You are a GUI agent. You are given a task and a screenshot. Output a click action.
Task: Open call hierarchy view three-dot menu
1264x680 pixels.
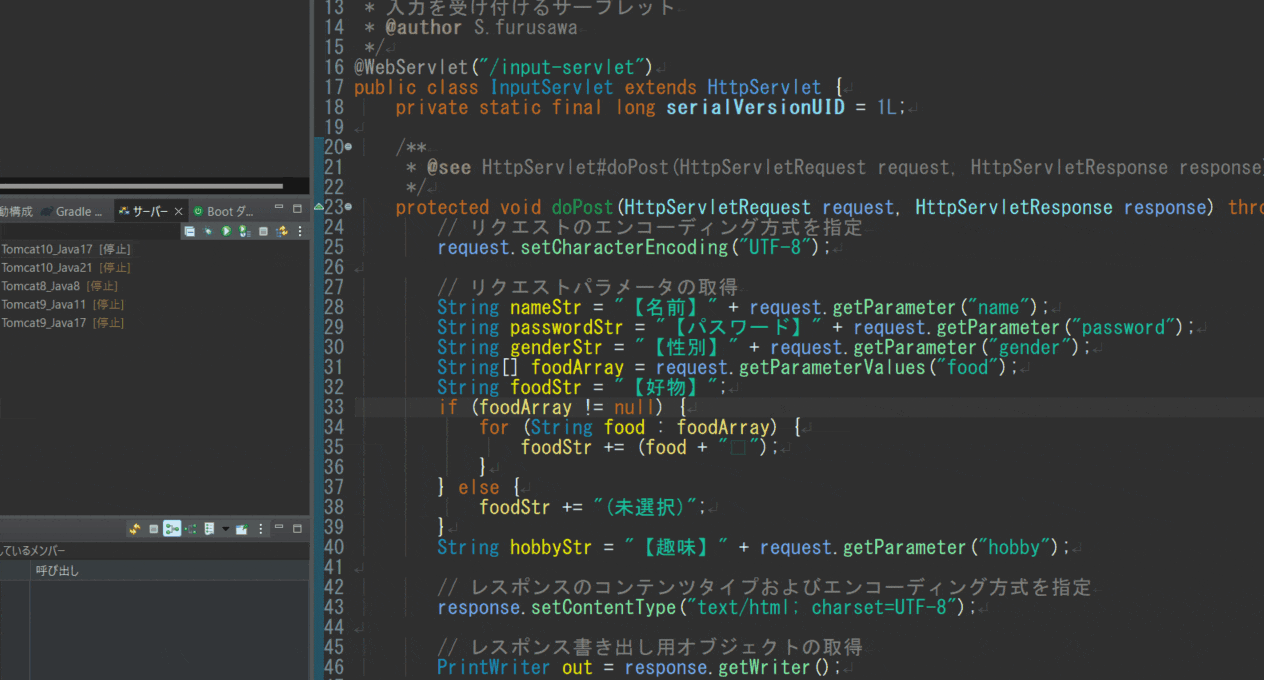[x=261, y=529]
